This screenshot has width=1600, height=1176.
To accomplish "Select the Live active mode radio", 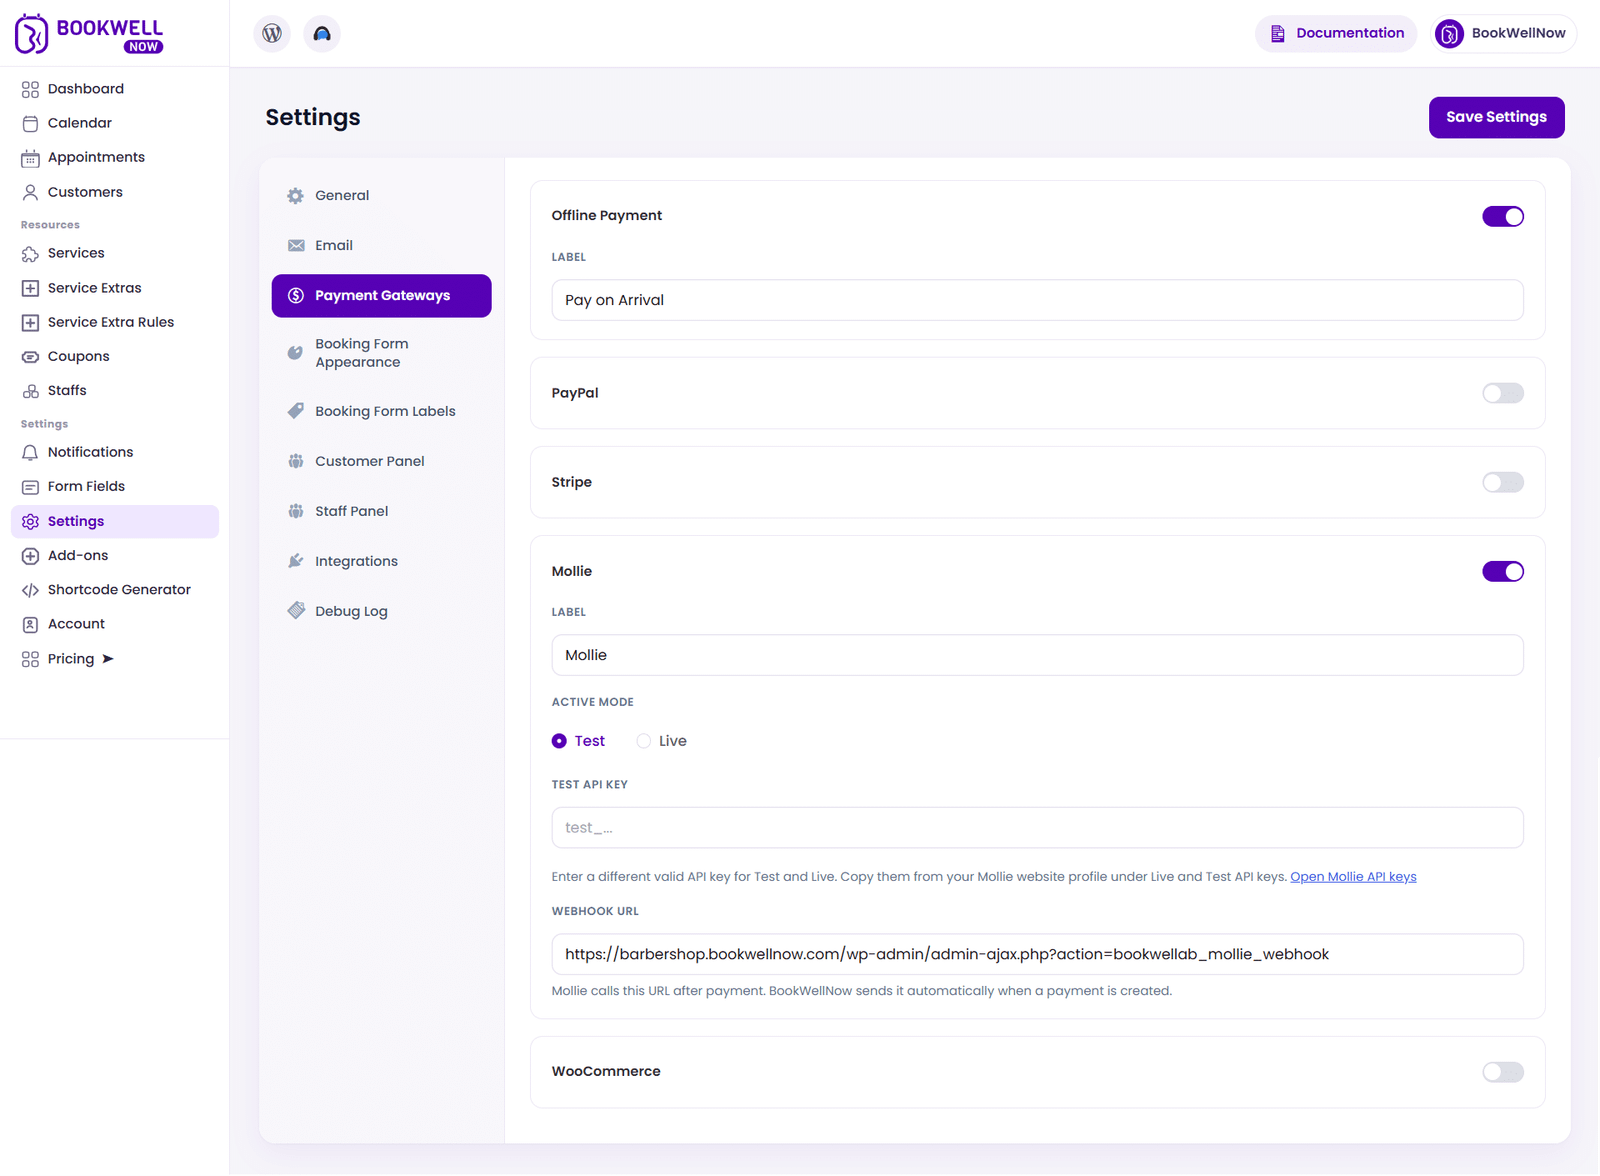I will point(644,741).
